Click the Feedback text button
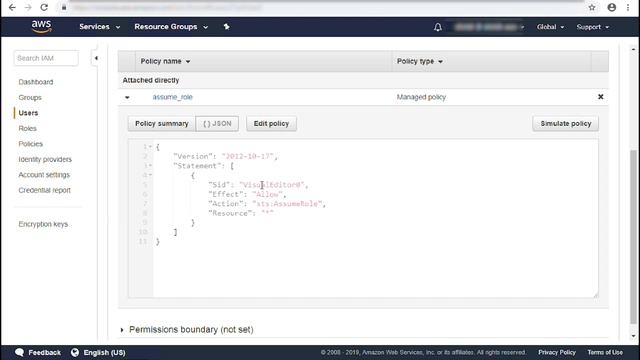Viewport: 640px width, 360px height. [x=44, y=352]
